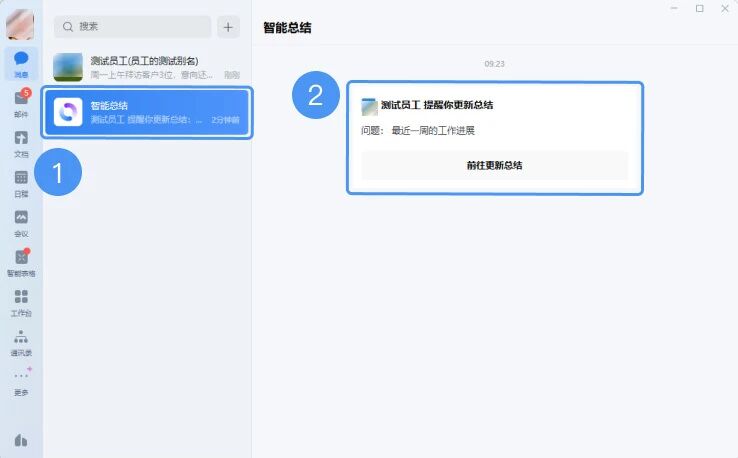This screenshot has height=458, width=738.
Task: Open the 日程 calendar icon
Action: (21, 181)
